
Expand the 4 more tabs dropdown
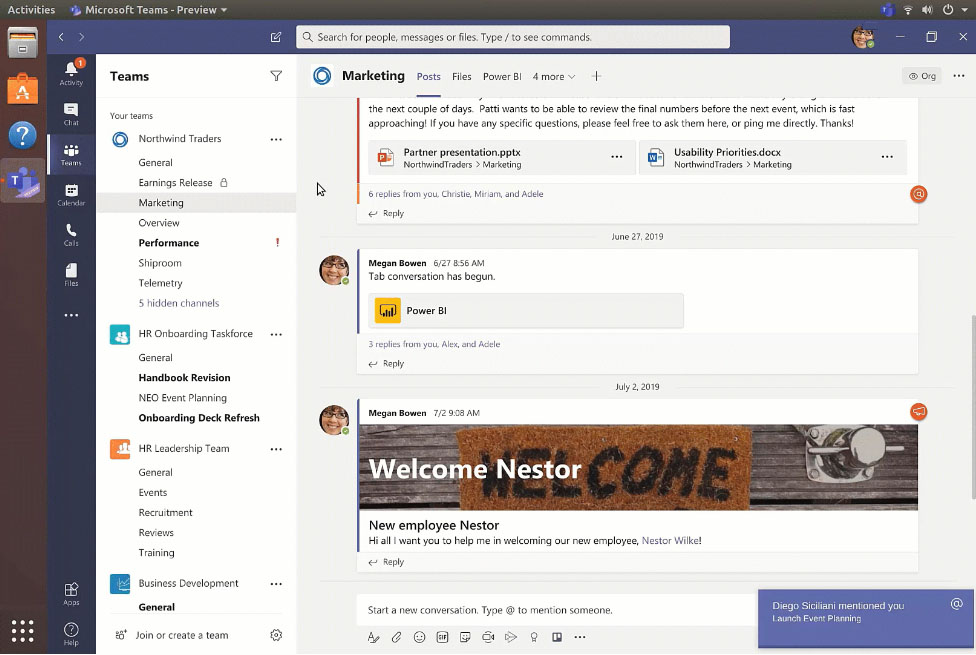[553, 77]
